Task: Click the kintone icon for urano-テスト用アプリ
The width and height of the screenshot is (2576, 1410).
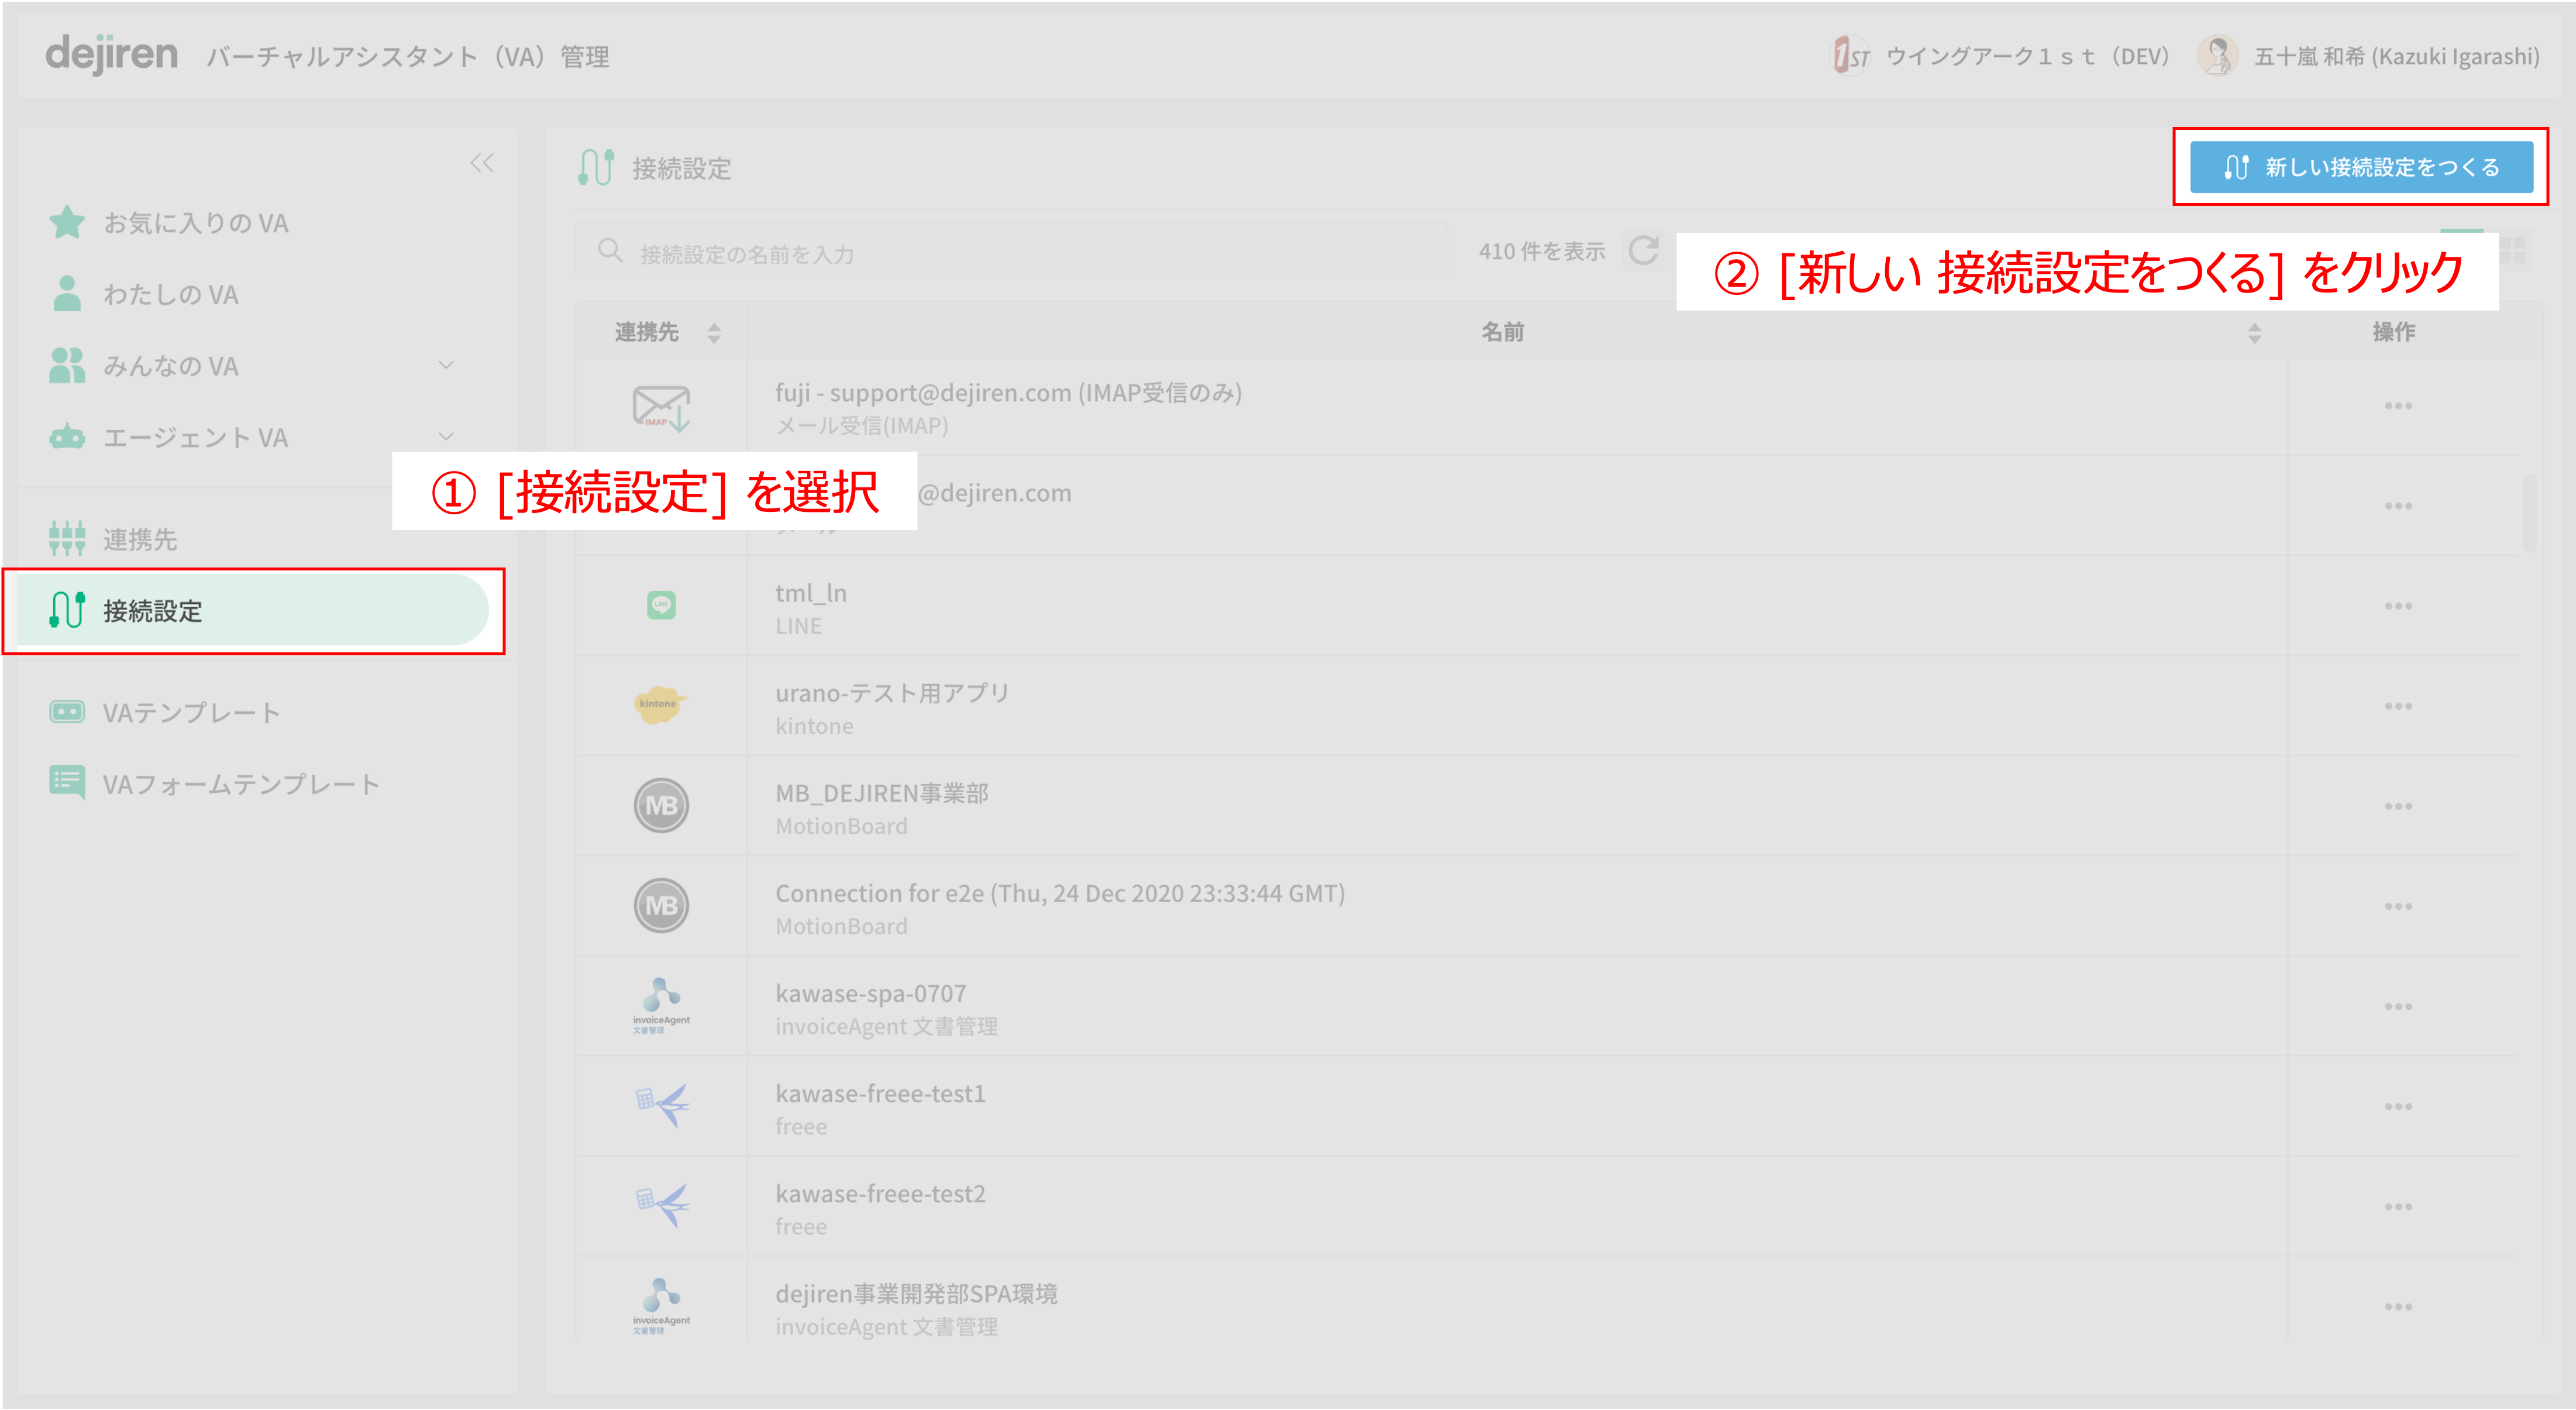Action: (660, 704)
